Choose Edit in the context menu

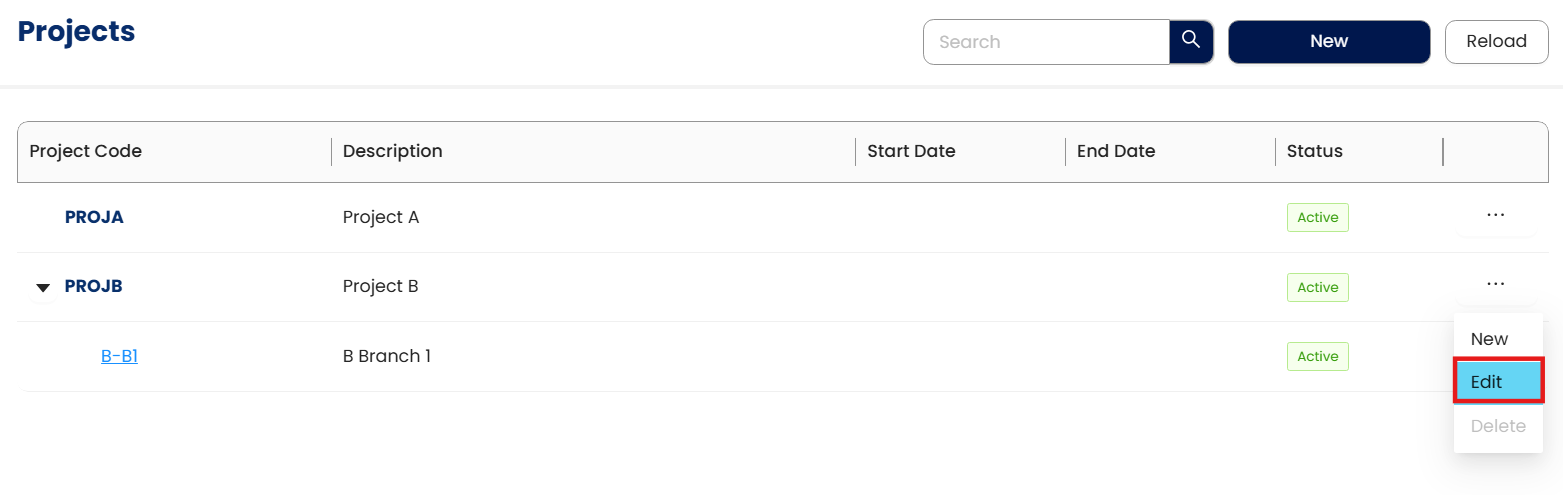(x=1498, y=382)
